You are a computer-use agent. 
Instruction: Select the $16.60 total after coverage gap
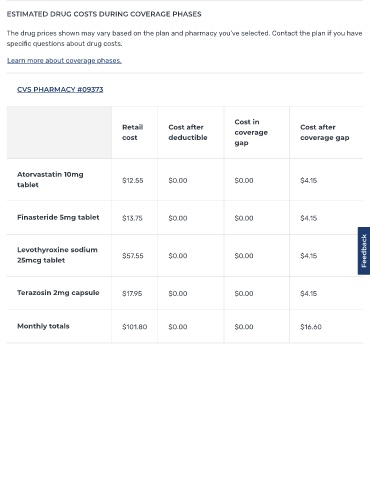311,327
